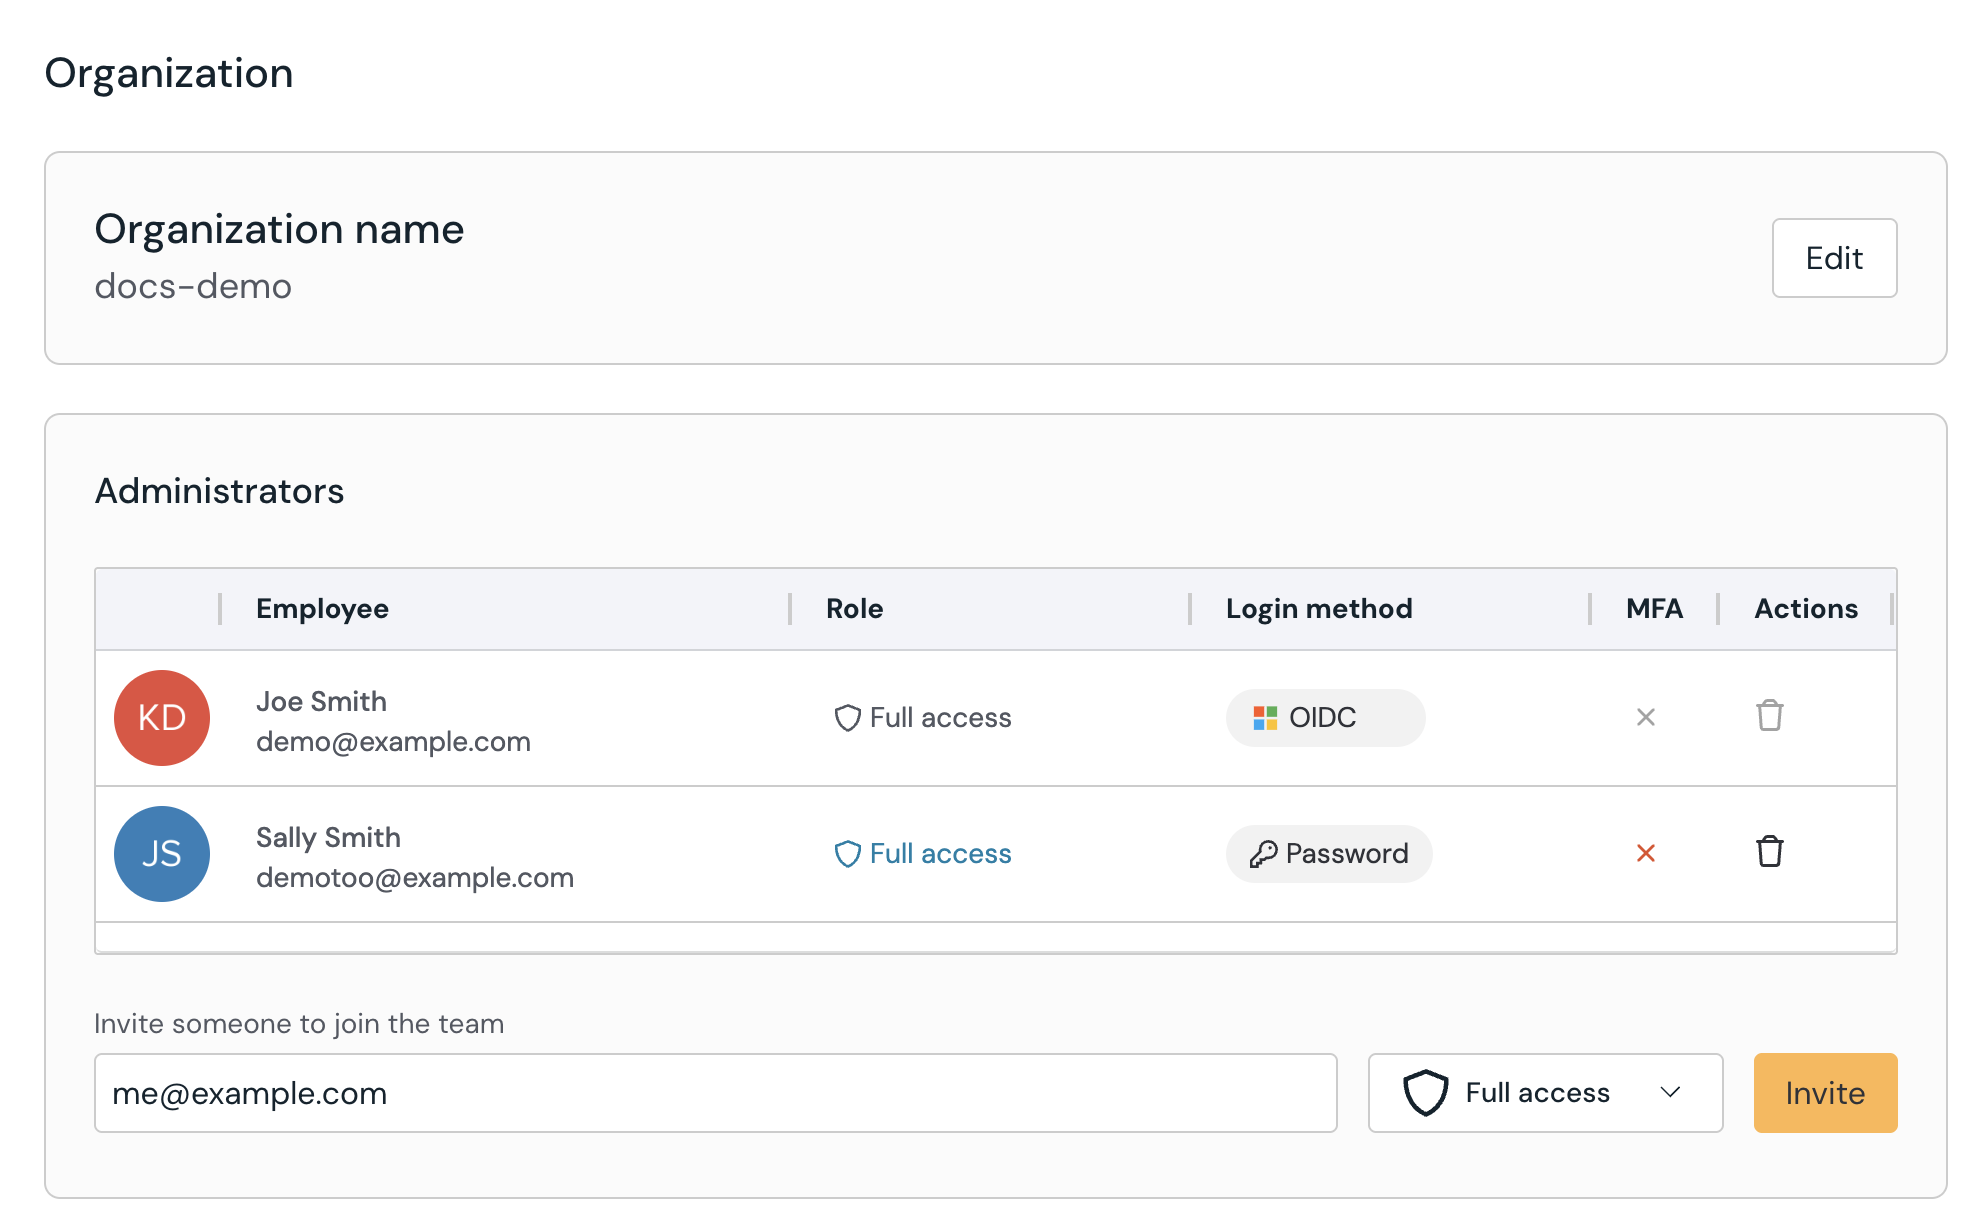
Task: Focus the invite email input field
Action: point(715,1093)
